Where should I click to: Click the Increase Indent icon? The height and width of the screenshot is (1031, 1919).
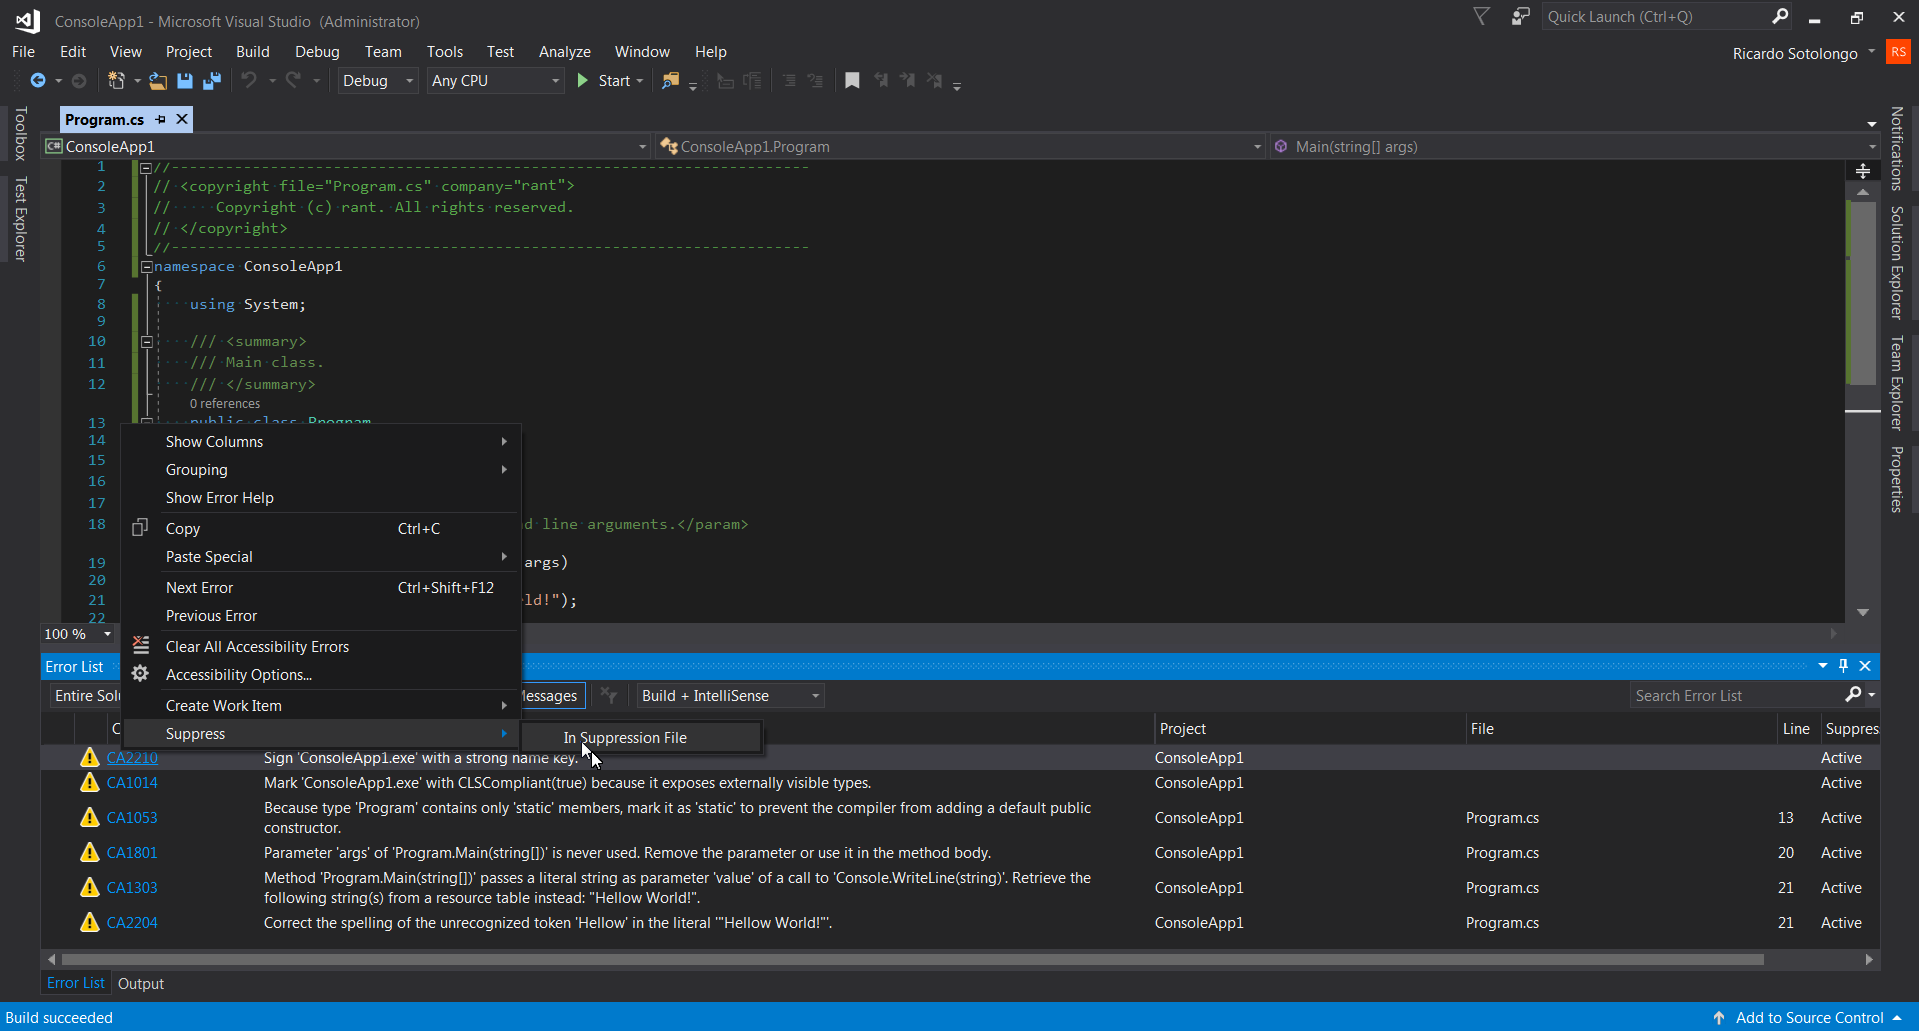815,81
